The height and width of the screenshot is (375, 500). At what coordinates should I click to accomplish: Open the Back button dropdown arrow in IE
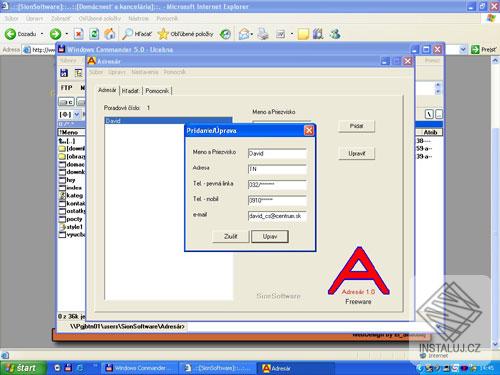pyautogui.click(x=42, y=34)
